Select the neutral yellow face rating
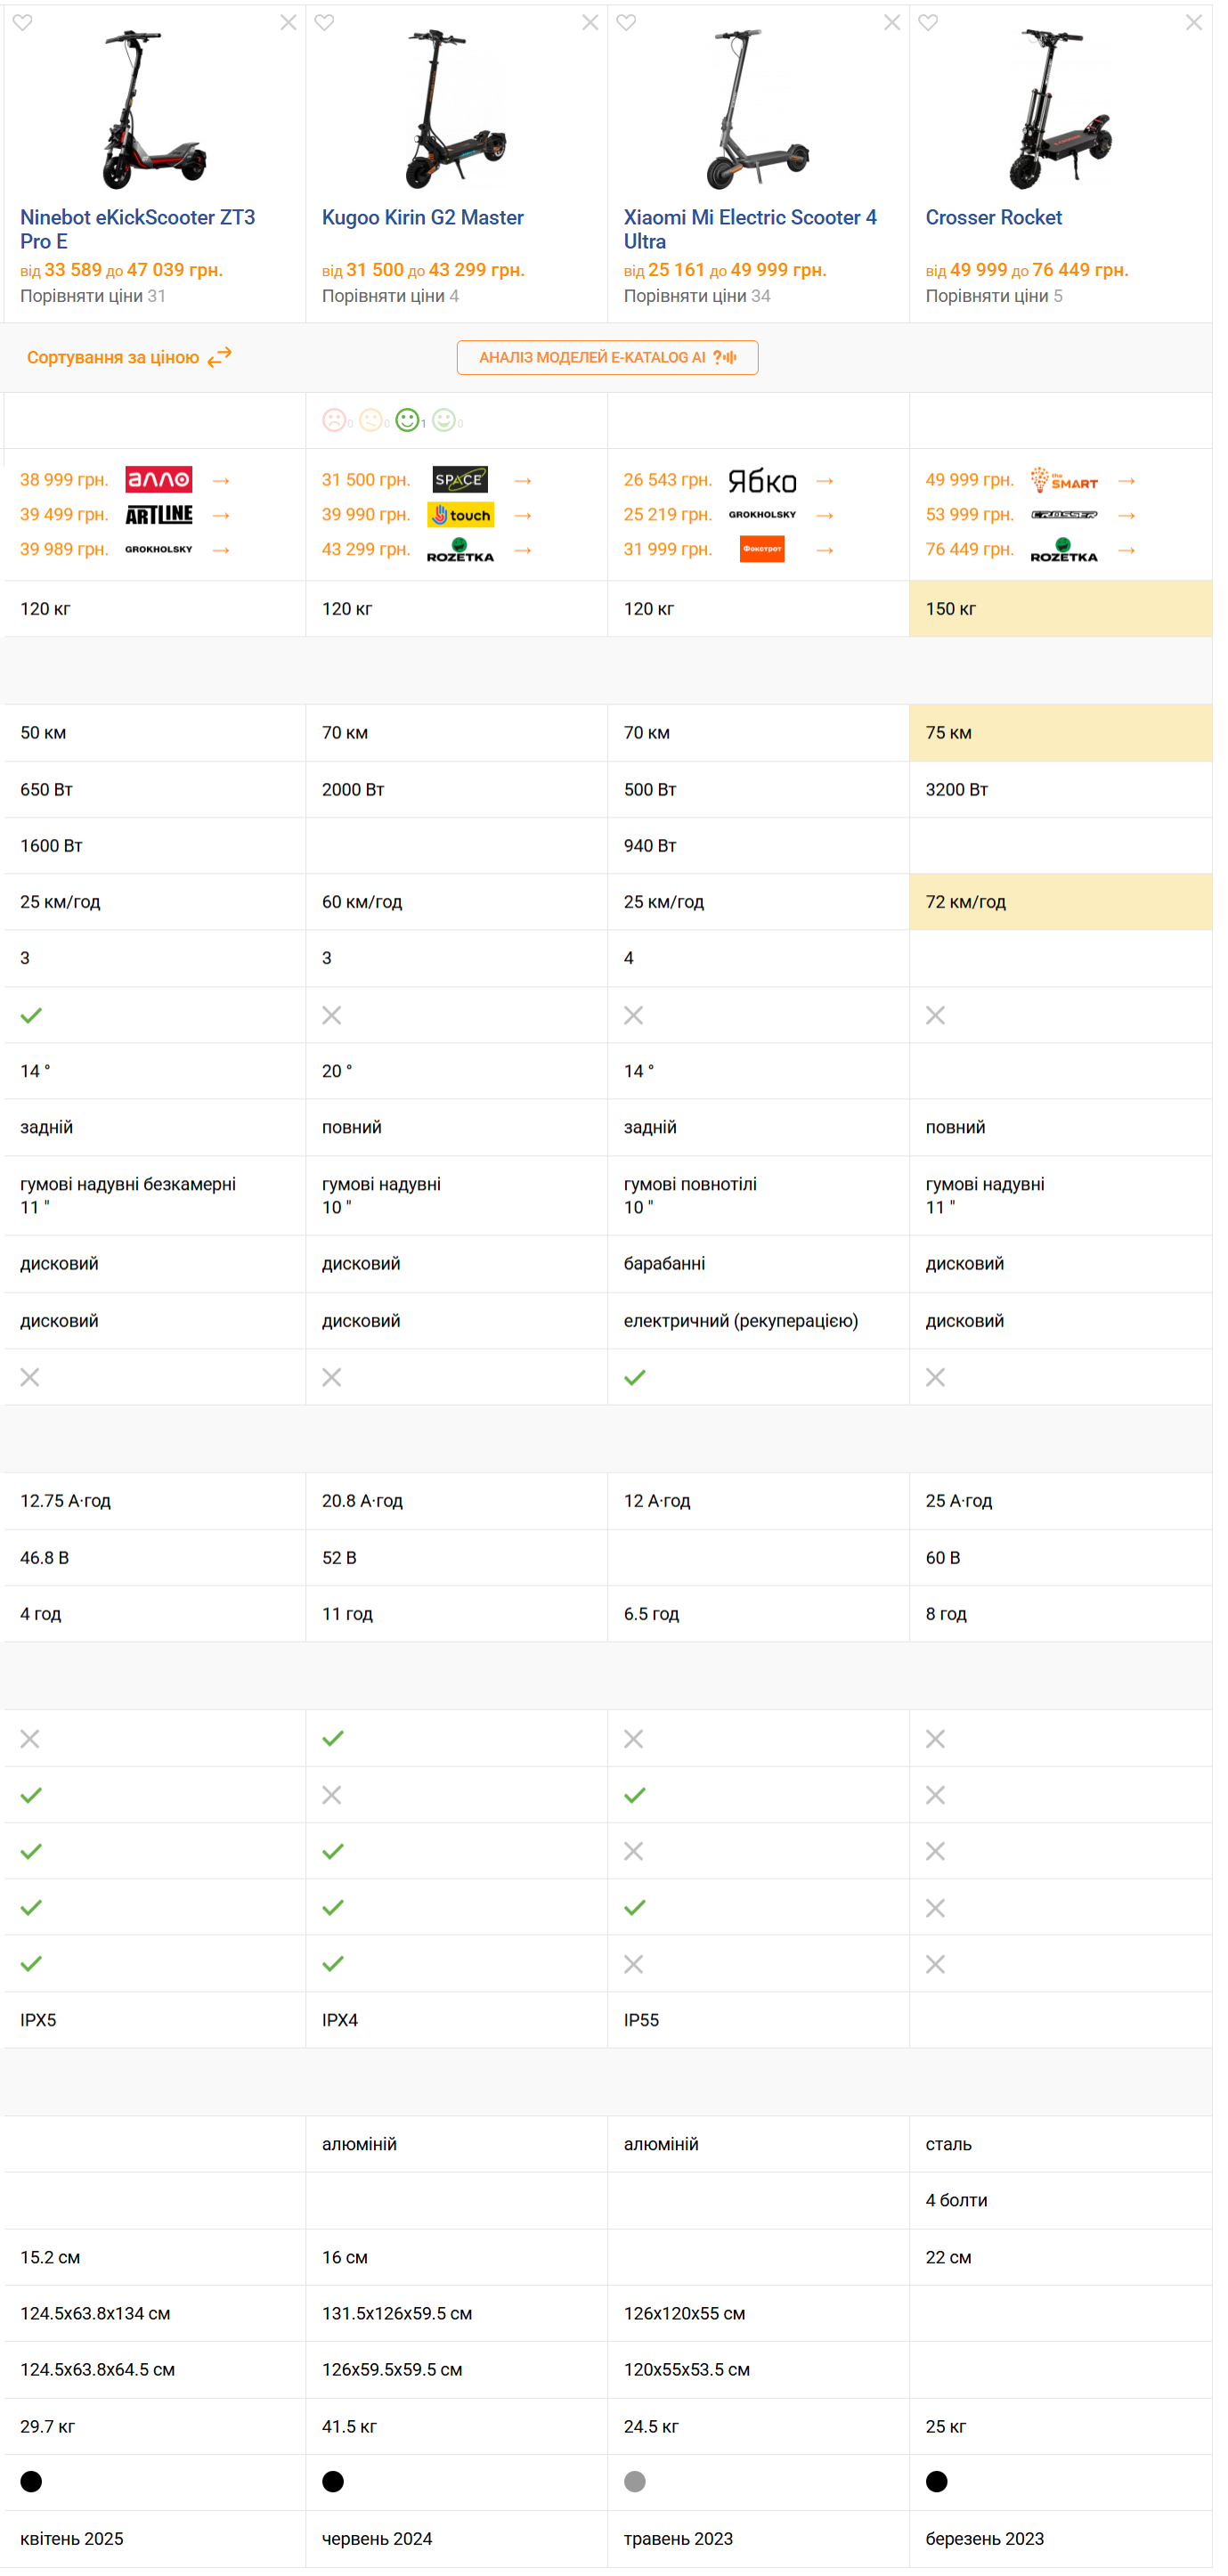Image resolution: width=1228 pixels, height=2576 pixels. (x=370, y=420)
